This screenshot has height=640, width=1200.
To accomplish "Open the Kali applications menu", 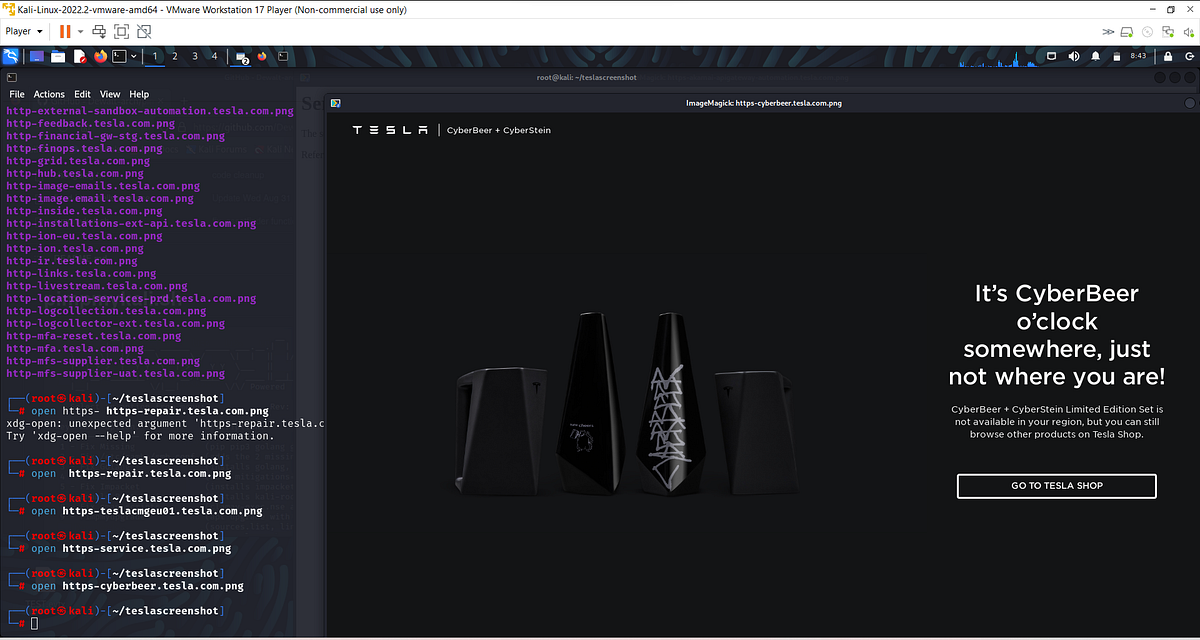I will point(11,56).
